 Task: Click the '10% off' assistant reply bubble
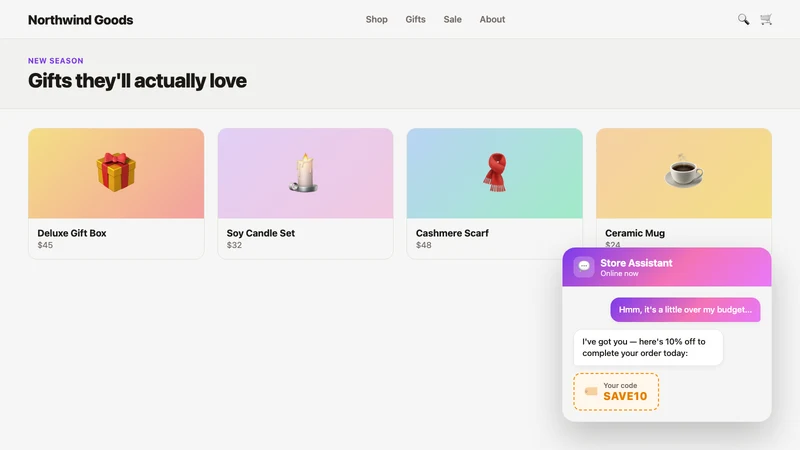(x=648, y=347)
